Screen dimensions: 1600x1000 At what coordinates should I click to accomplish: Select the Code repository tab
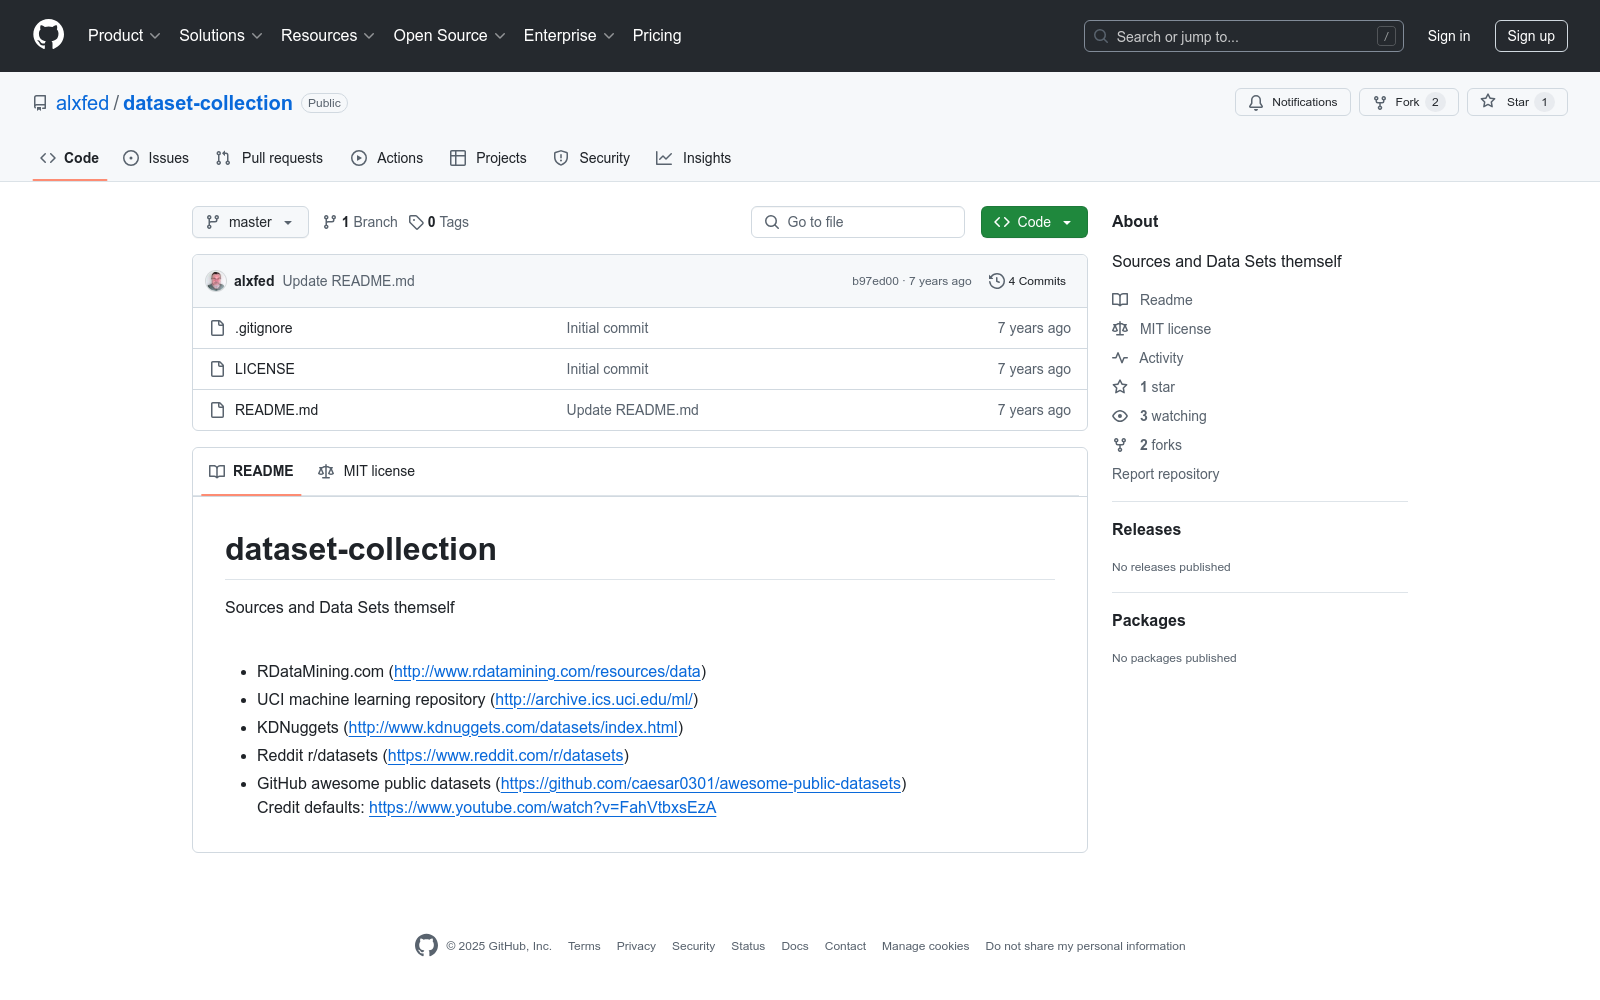coord(70,158)
